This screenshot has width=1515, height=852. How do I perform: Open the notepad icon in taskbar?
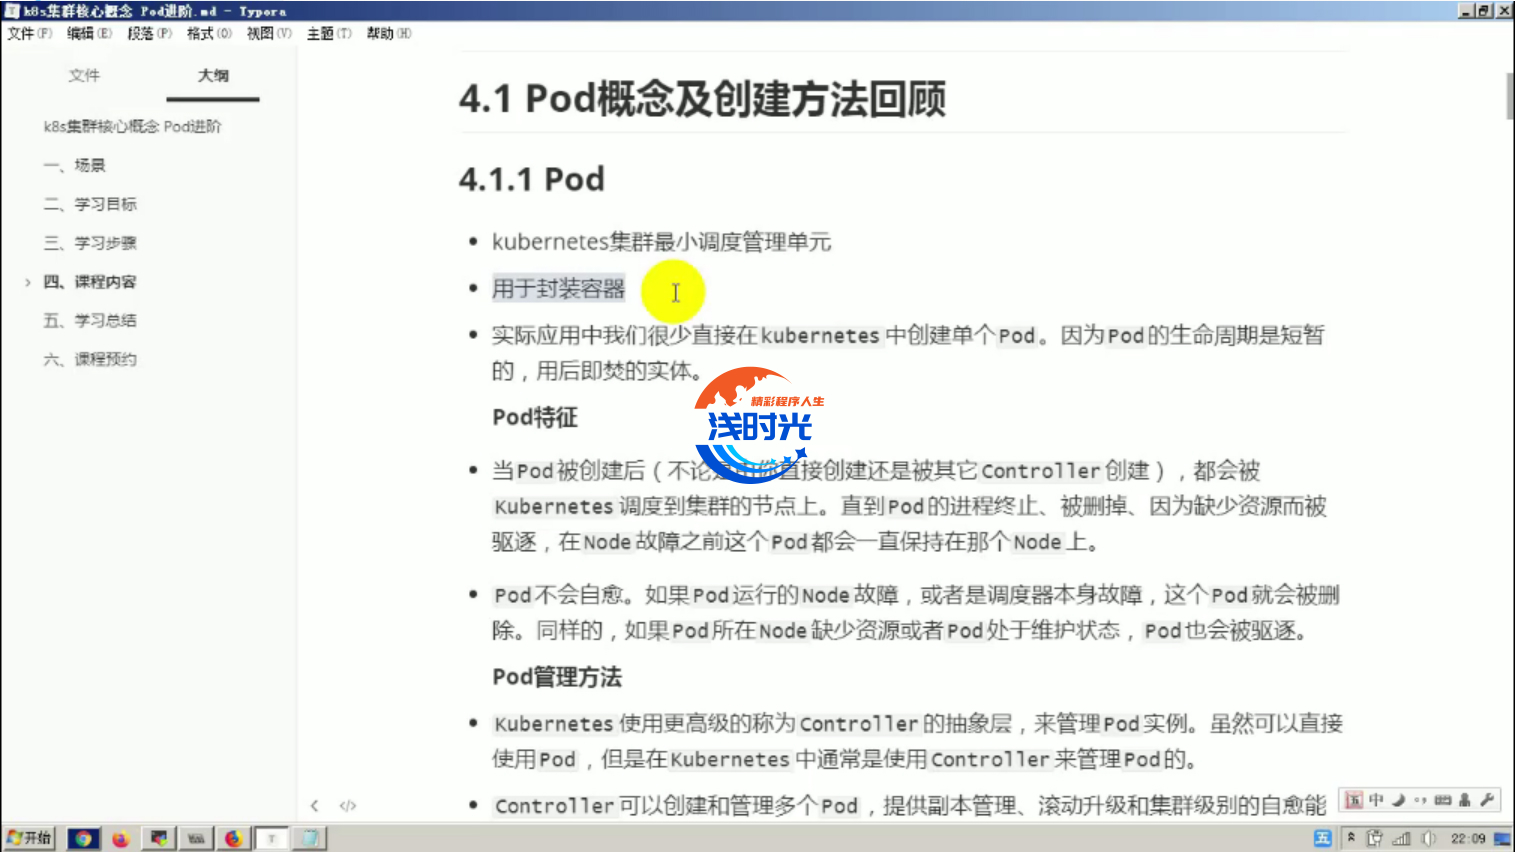pyautogui.click(x=310, y=838)
